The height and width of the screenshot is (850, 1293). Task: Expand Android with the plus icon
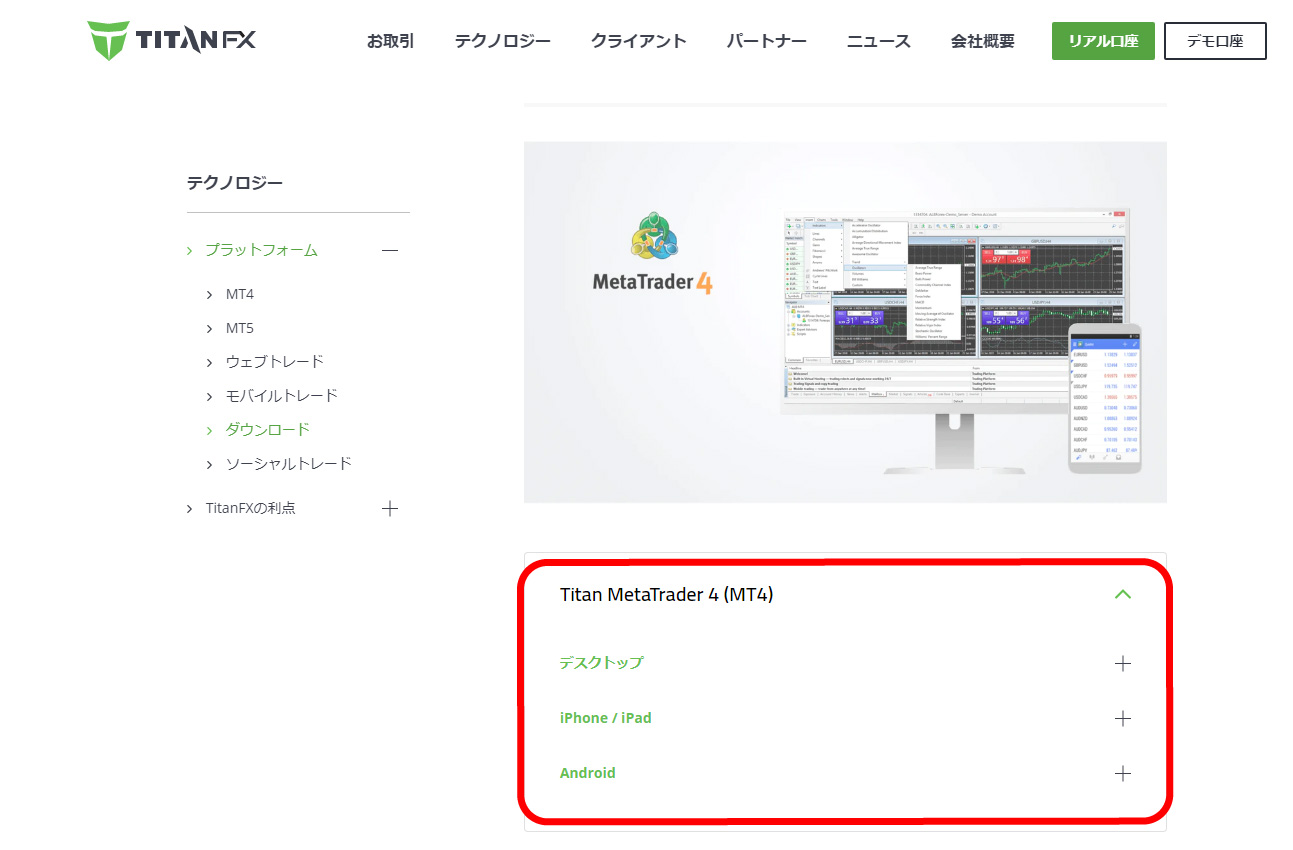(x=1123, y=773)
